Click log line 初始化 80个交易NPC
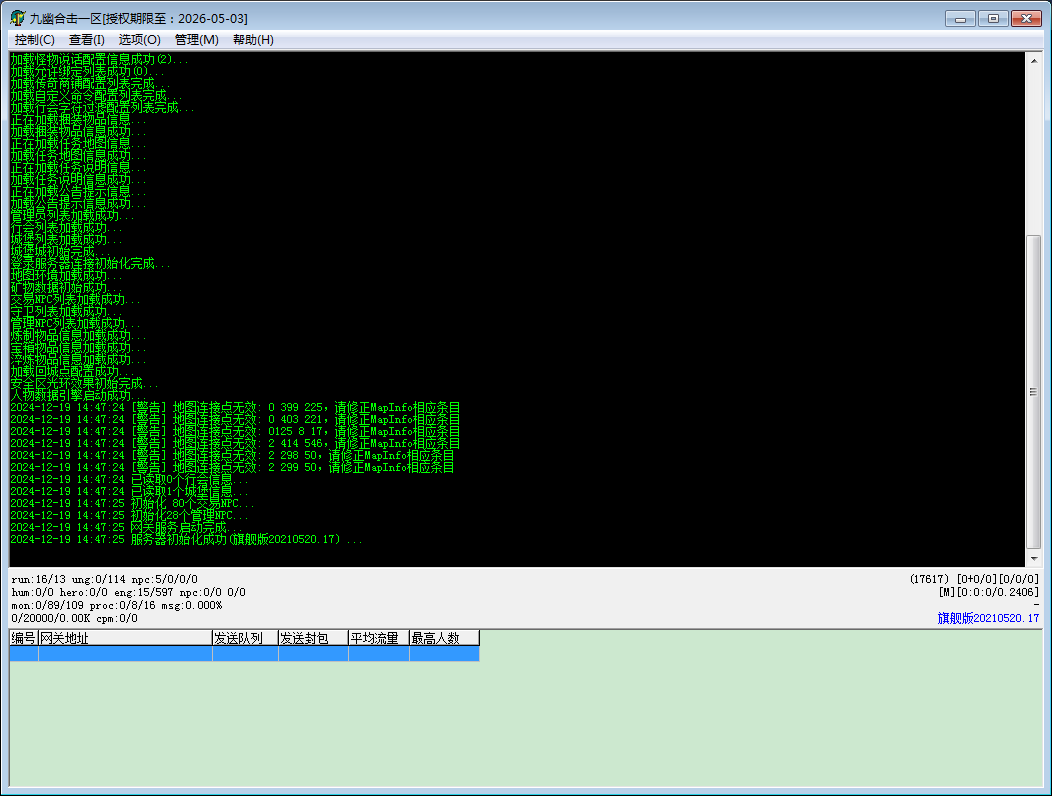Viewport: 1052px width, 796px height. point(132,503)
